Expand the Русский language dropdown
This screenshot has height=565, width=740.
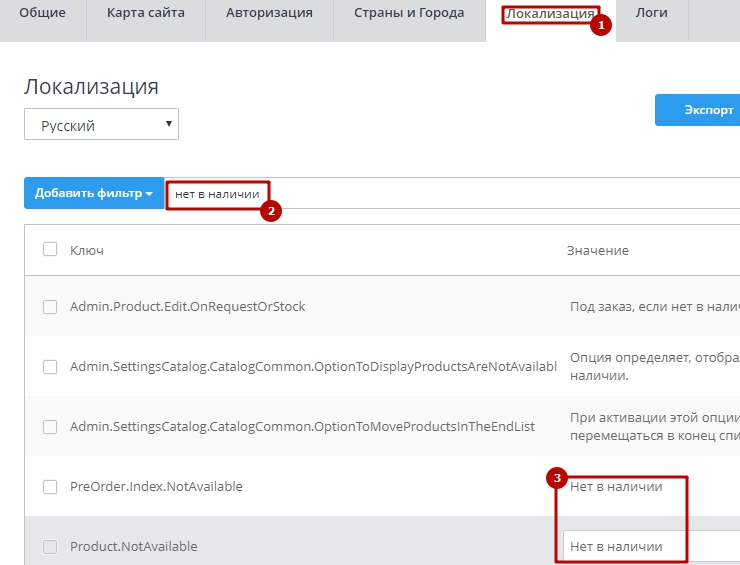101,126
